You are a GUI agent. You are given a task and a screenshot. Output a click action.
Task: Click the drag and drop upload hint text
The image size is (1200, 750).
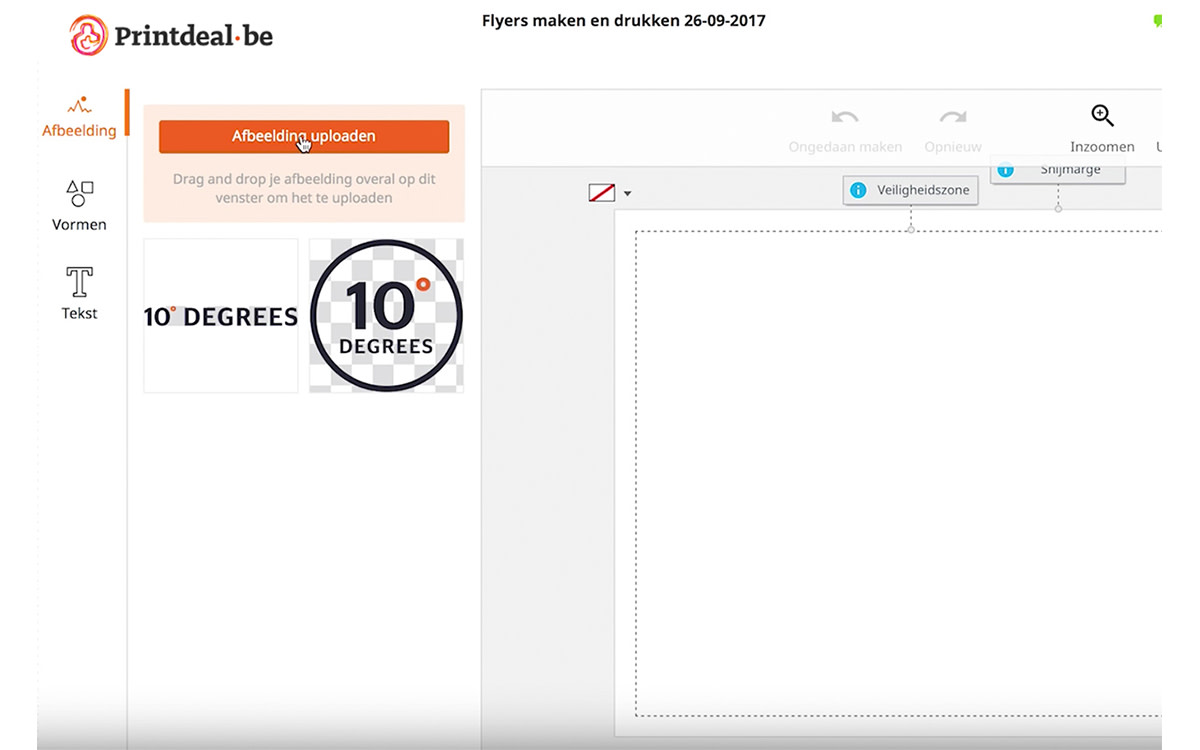point(304,189)
